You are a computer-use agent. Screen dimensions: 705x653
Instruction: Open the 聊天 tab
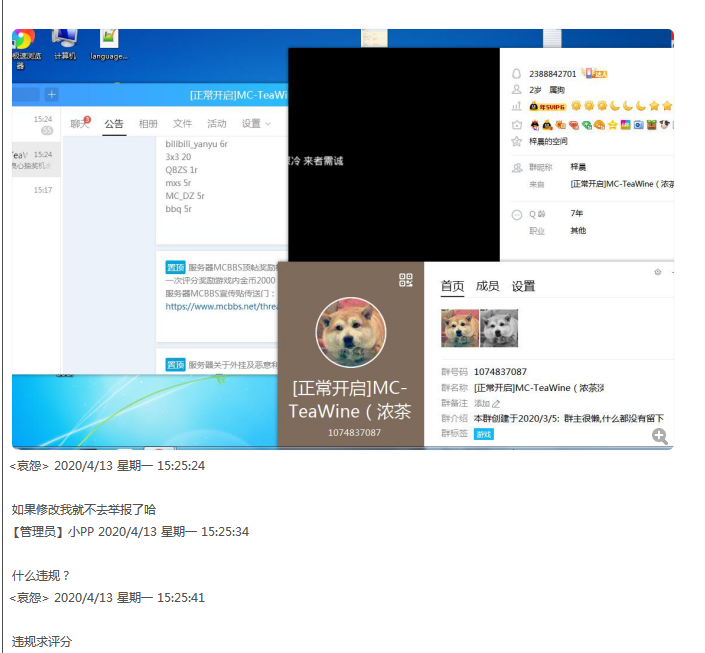pos(80,123)
